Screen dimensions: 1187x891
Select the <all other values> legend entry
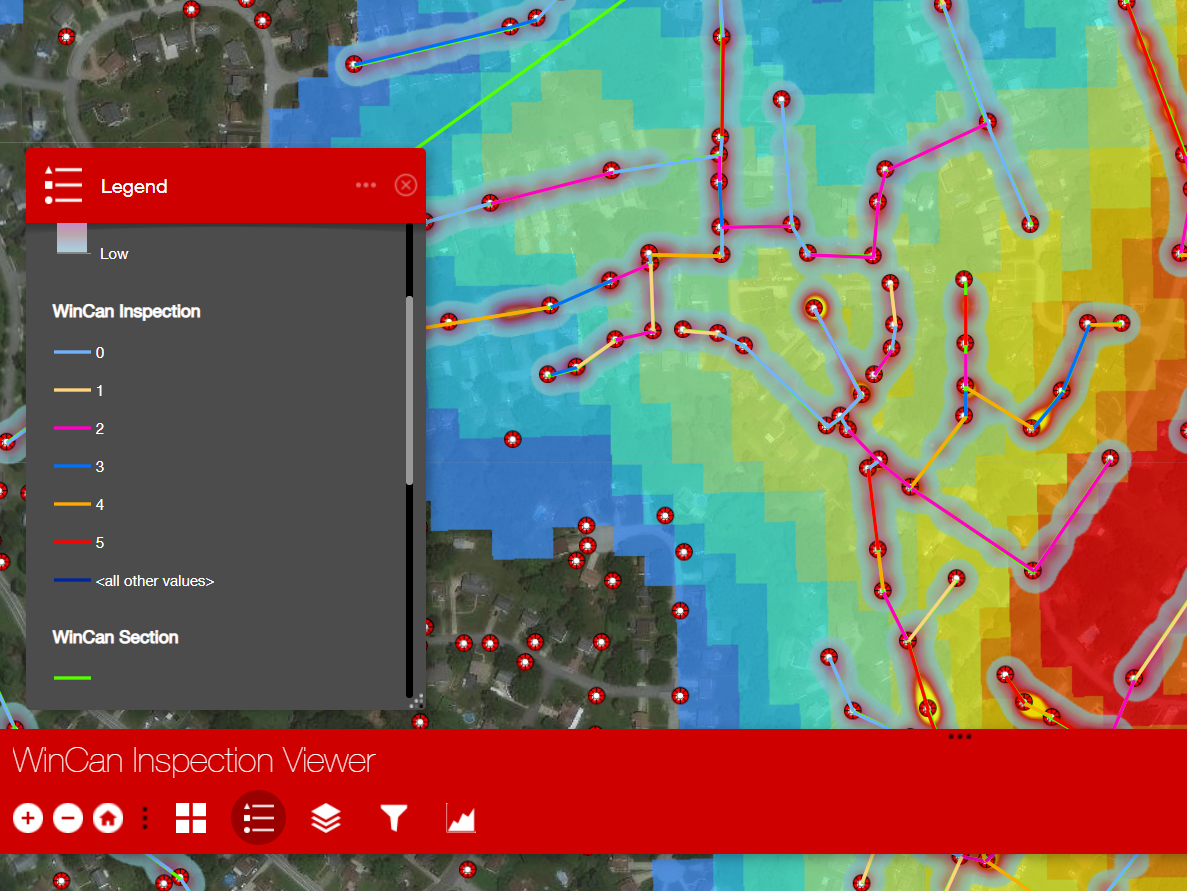pyautogui.click(x=155, y=581)
